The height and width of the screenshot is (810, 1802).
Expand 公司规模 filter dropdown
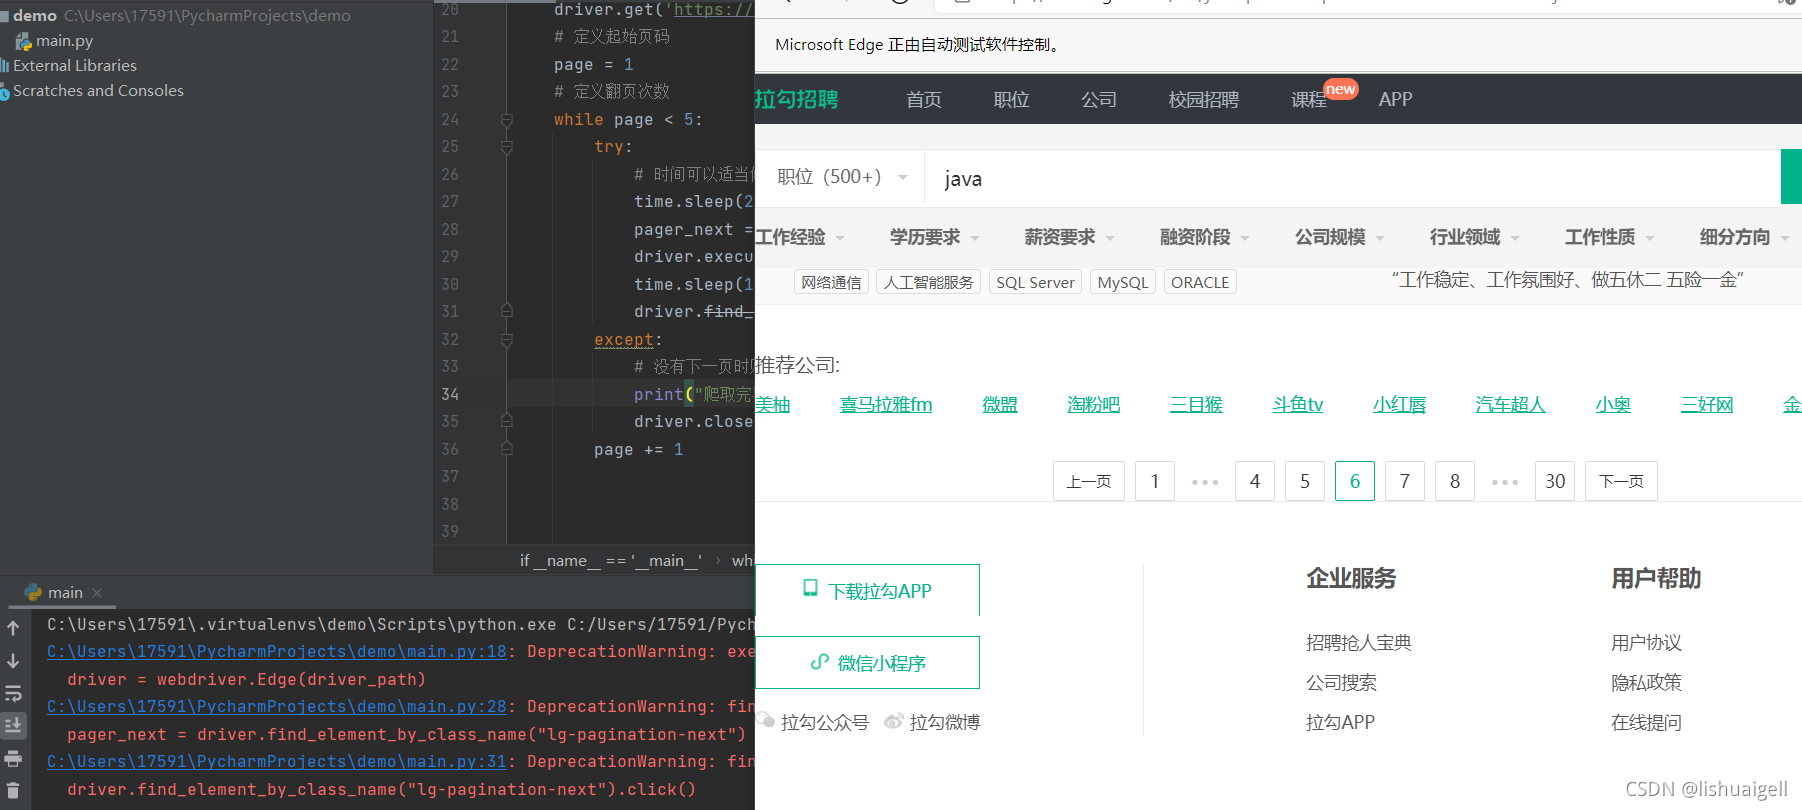[x=1340, y=237]
